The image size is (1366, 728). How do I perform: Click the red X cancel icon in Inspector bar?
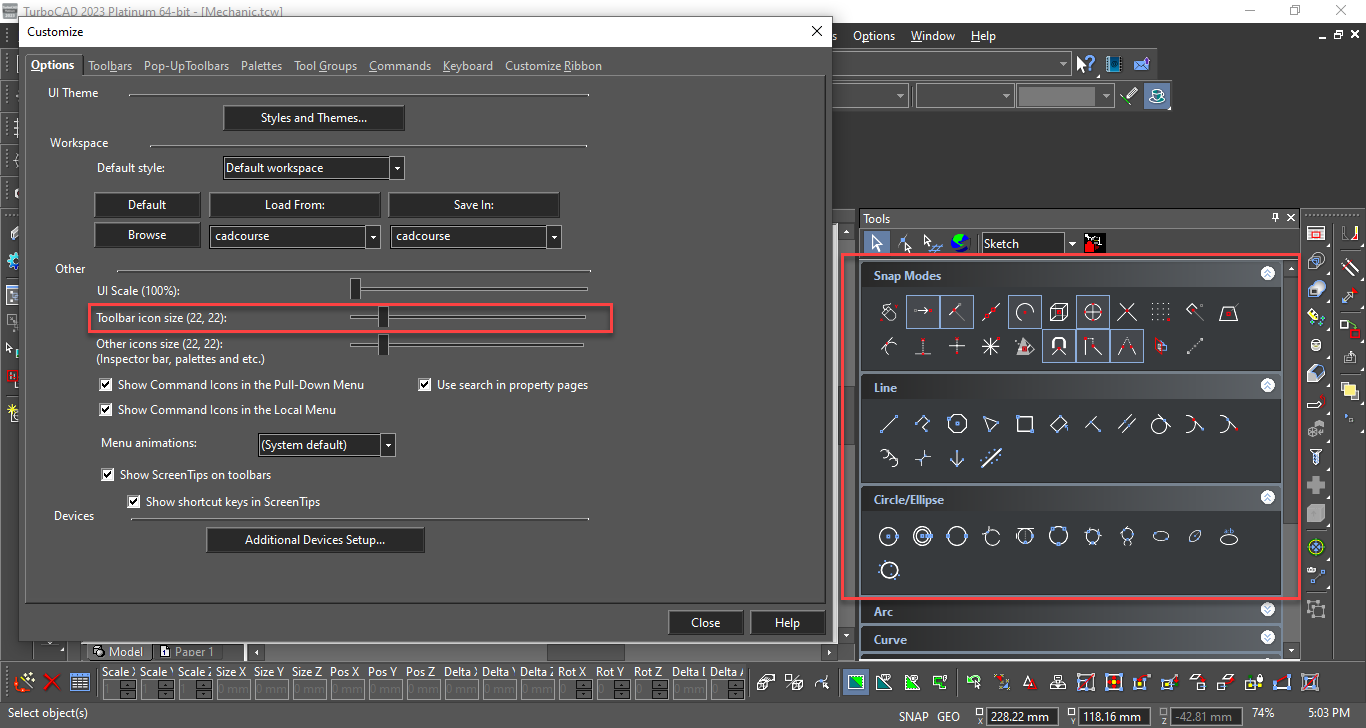(52, 683)
